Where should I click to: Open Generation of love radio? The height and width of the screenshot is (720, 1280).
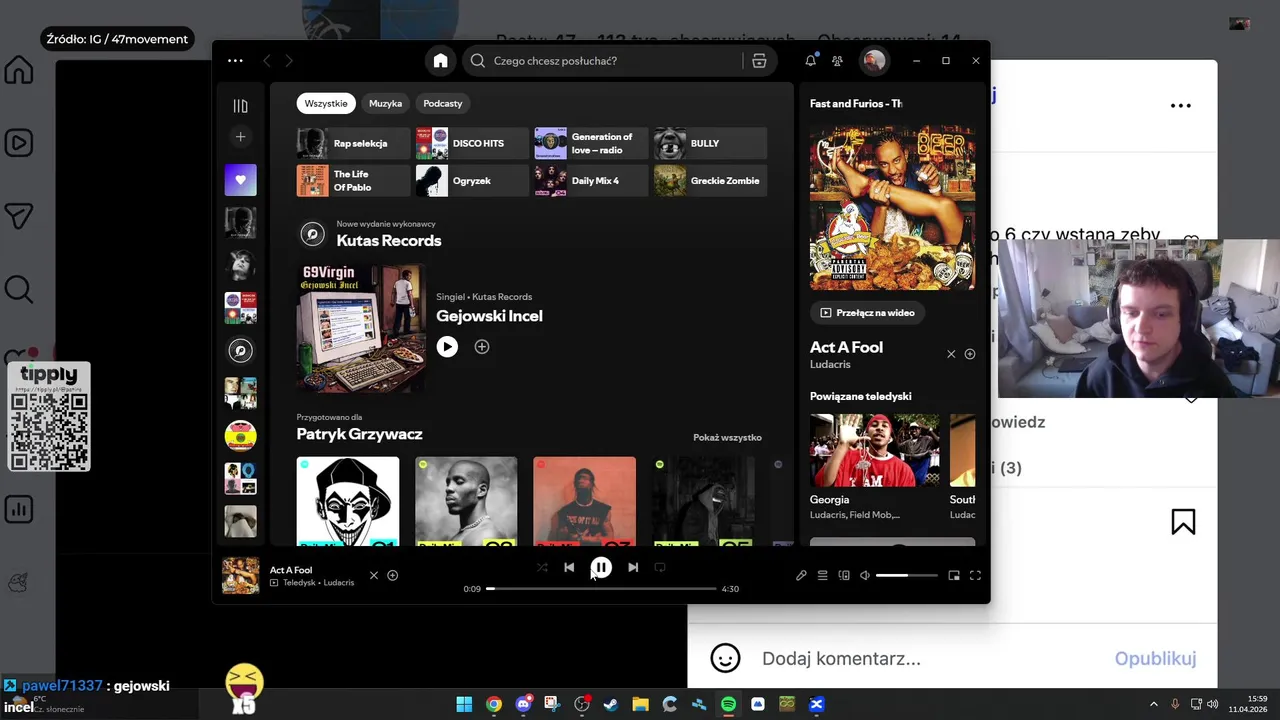pos(591,143)
